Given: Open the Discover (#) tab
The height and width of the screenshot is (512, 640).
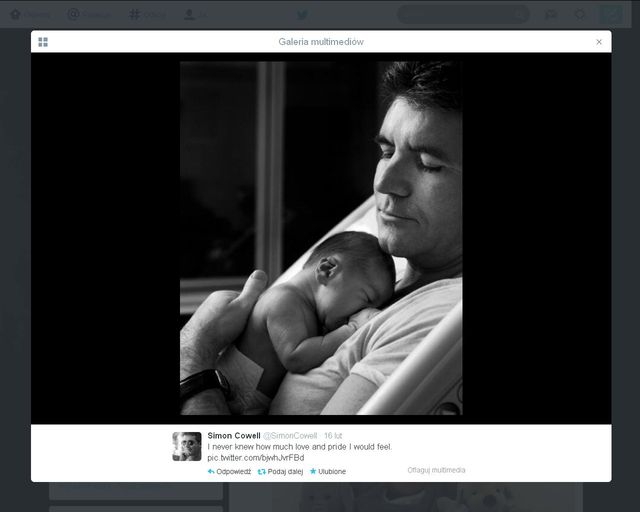Looking at the screenshot, I should point(147,15).
